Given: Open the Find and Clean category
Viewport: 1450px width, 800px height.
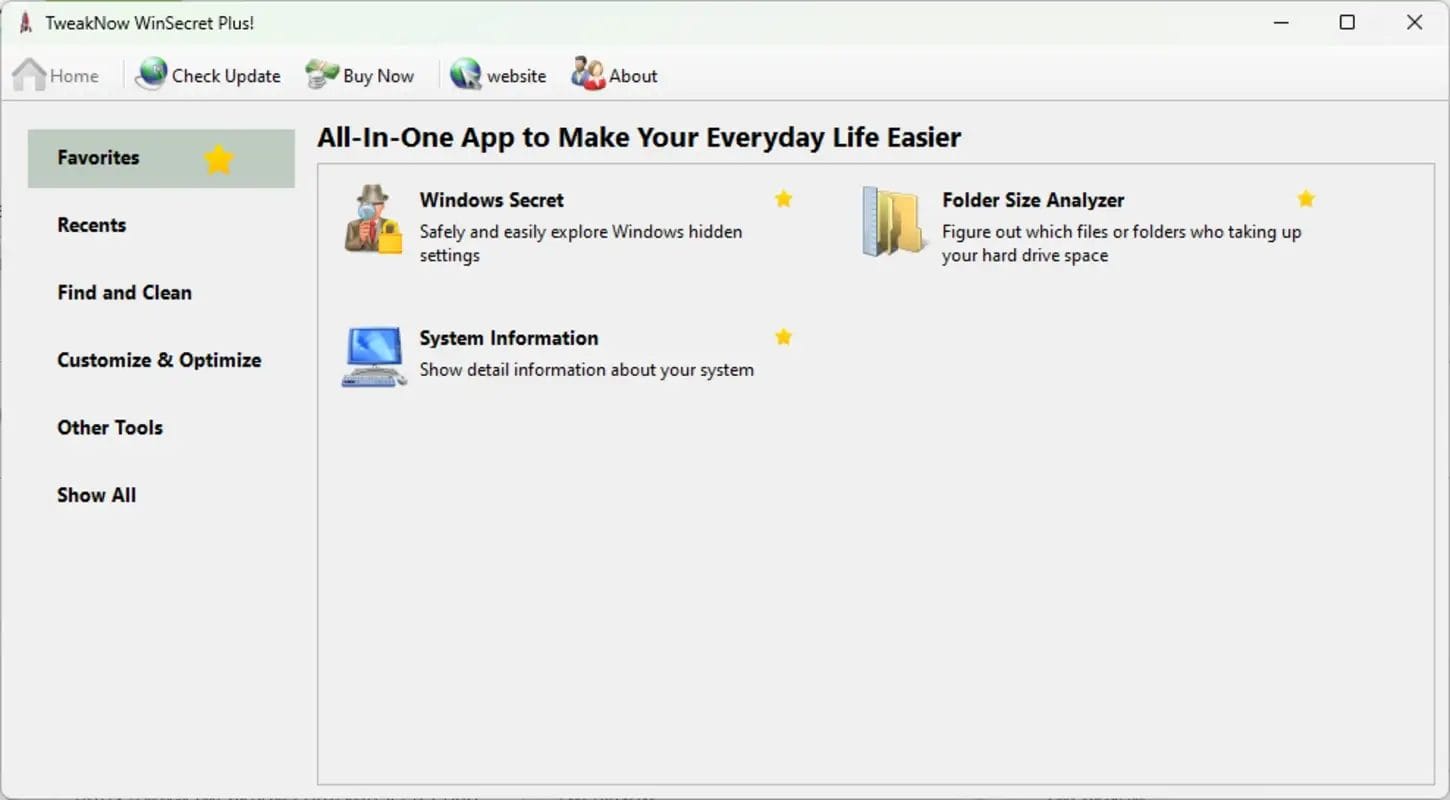Looking at the screenshot, I should coord(124,293).
